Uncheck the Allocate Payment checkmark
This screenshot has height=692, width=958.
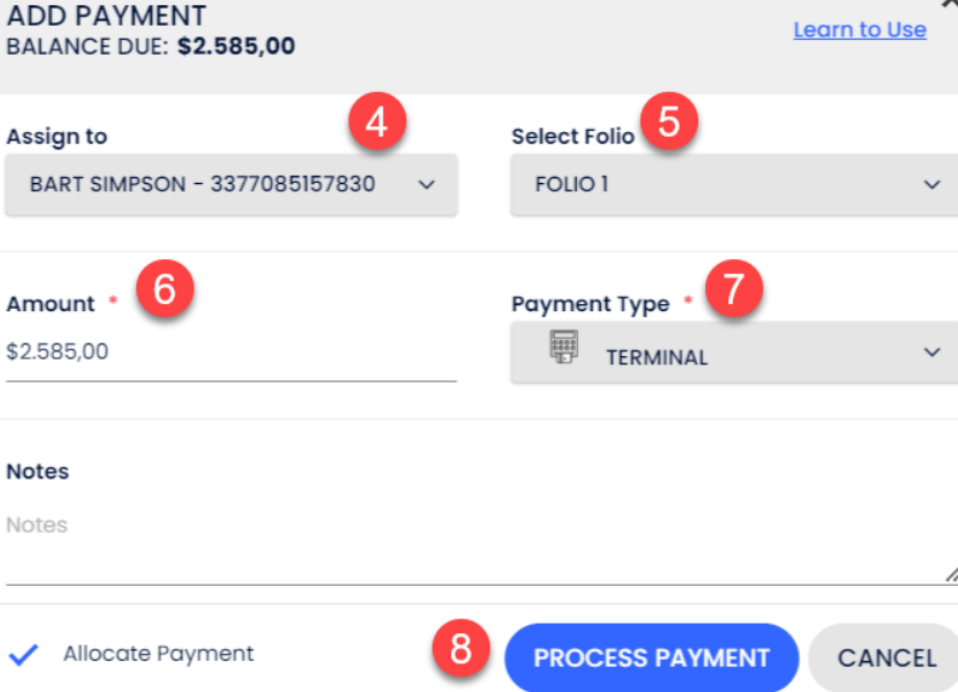click(x=23, y=655)
